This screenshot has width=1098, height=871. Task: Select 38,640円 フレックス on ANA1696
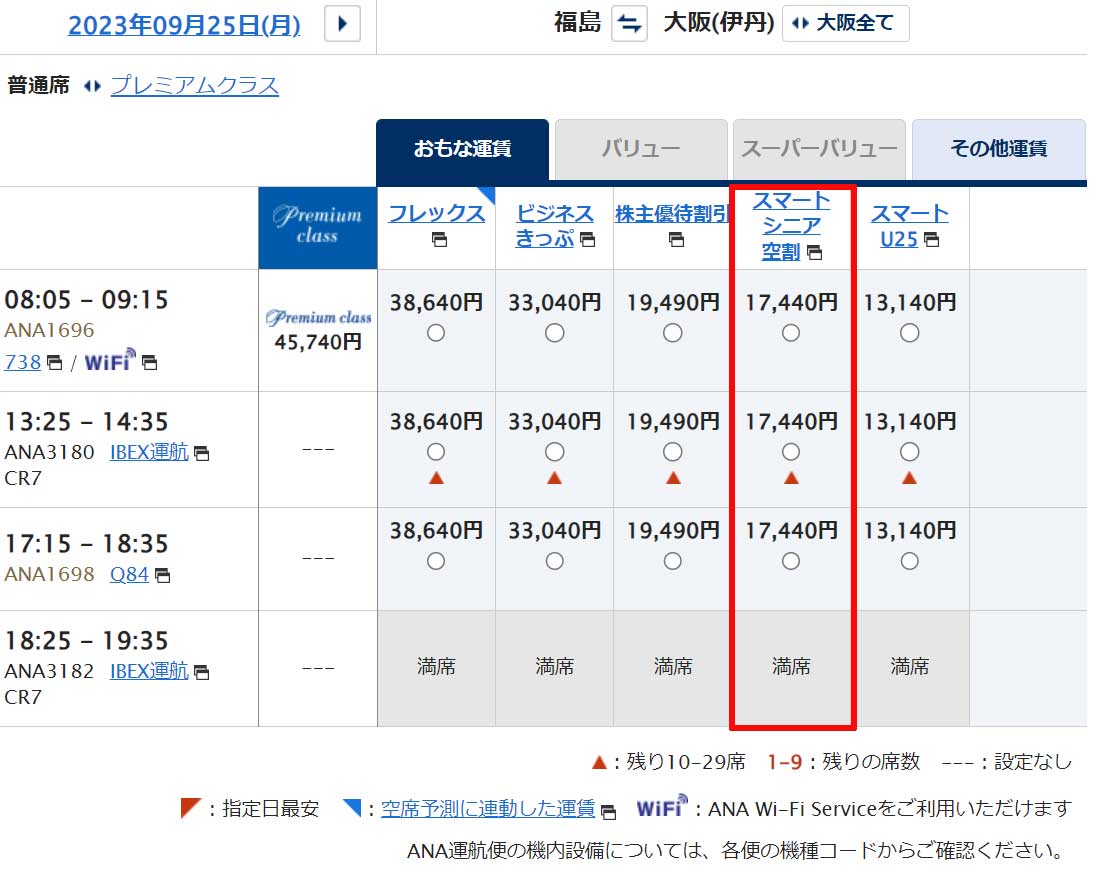coord(436,333)
